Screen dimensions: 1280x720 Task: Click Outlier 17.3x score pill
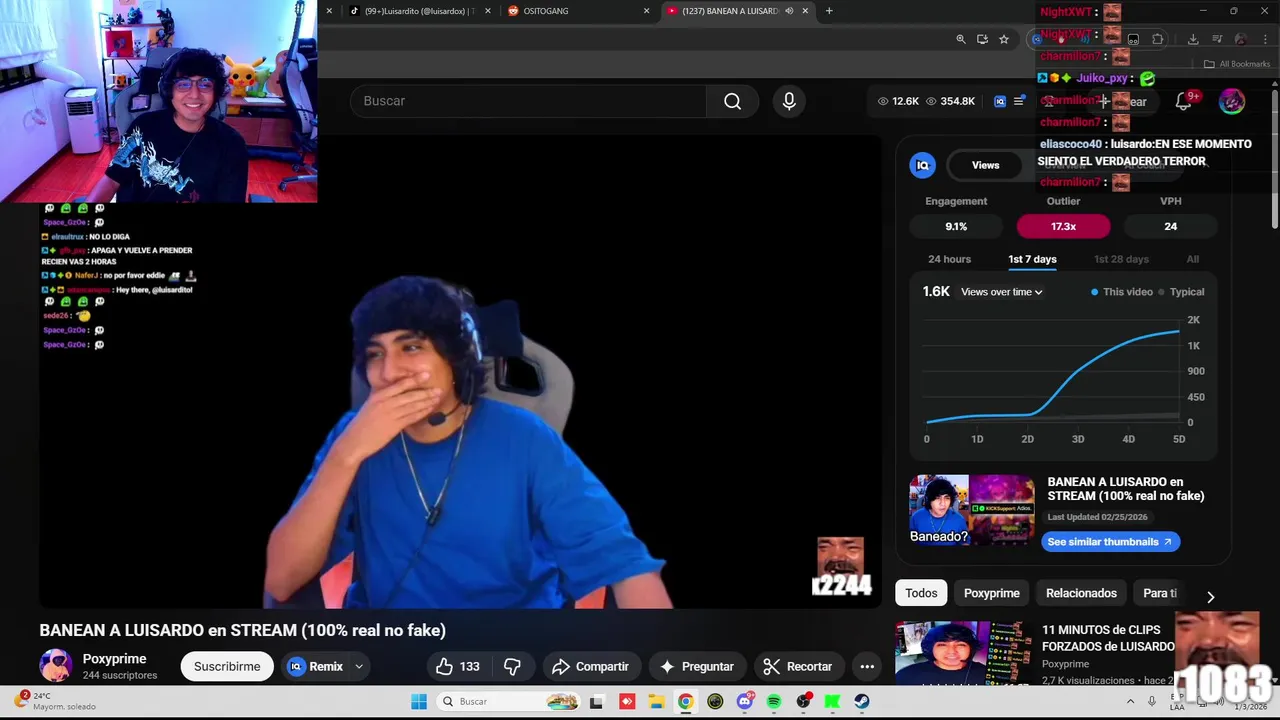1063,226
